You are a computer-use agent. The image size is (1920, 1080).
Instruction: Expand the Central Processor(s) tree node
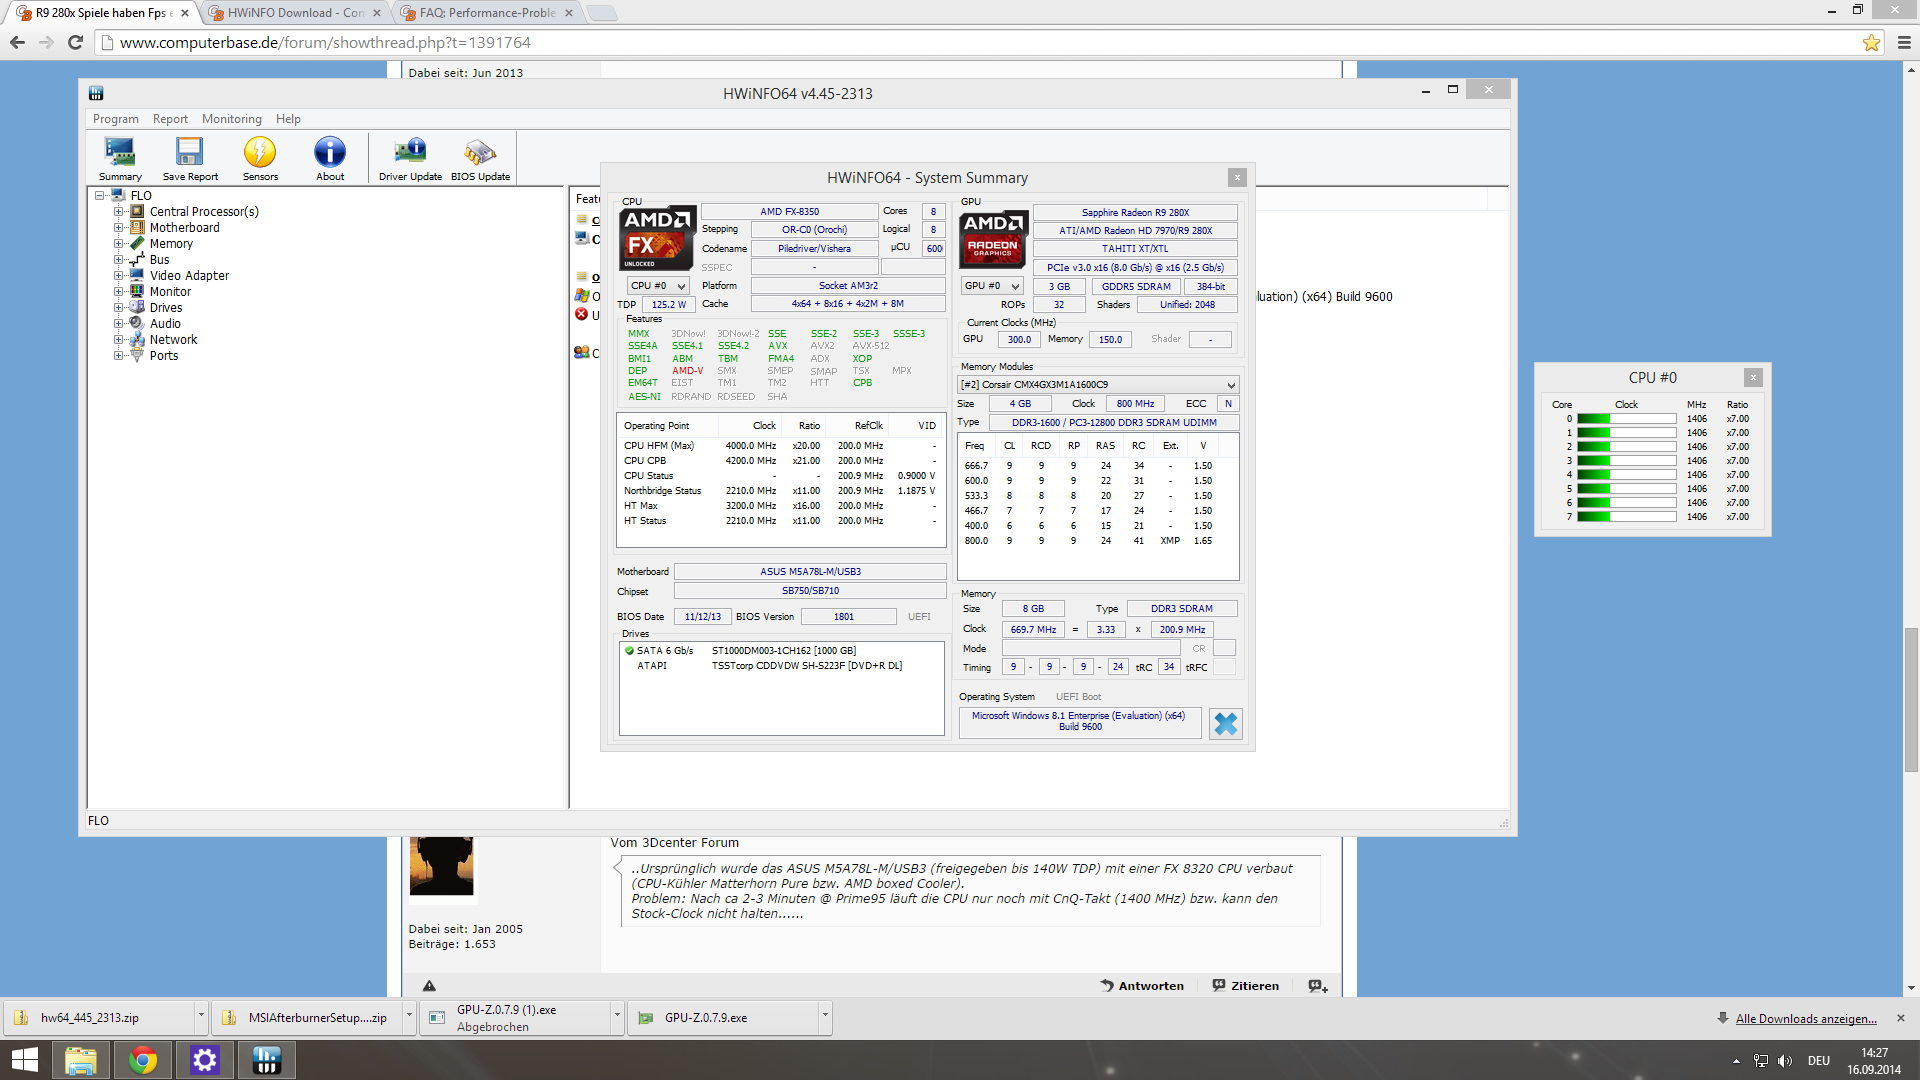point(118,212)
